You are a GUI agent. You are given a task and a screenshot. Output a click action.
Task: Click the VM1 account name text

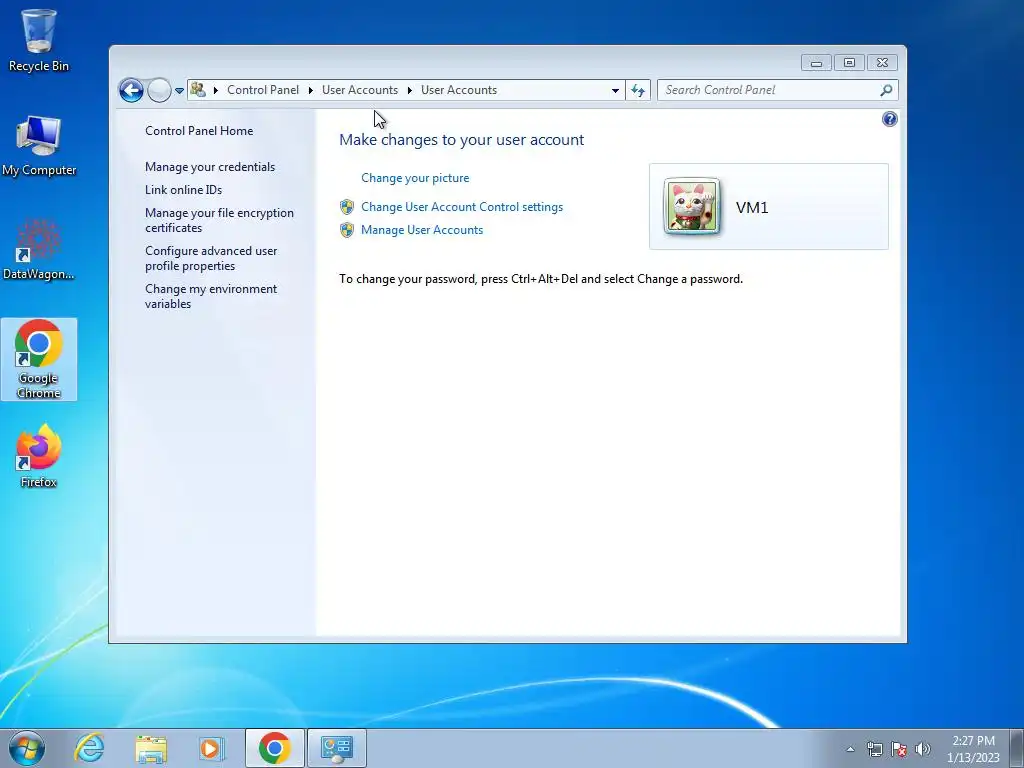pos(752,208)
